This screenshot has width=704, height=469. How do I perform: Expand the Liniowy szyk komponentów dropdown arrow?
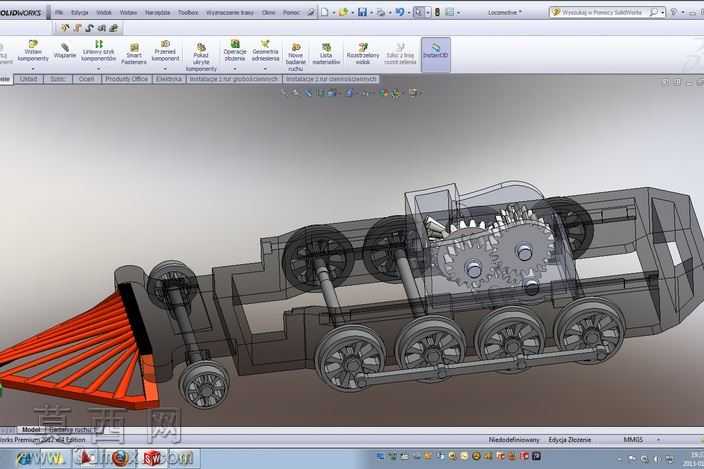(99, 69)
